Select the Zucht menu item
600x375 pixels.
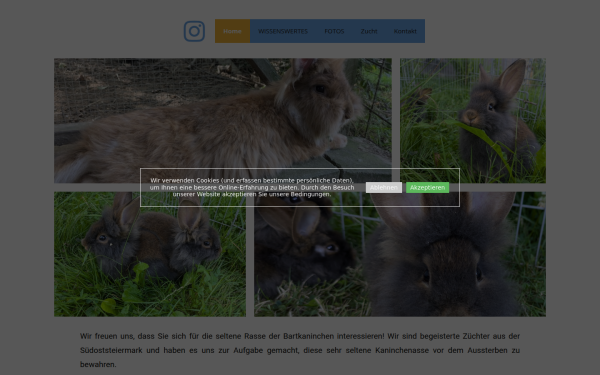[369, 31]
